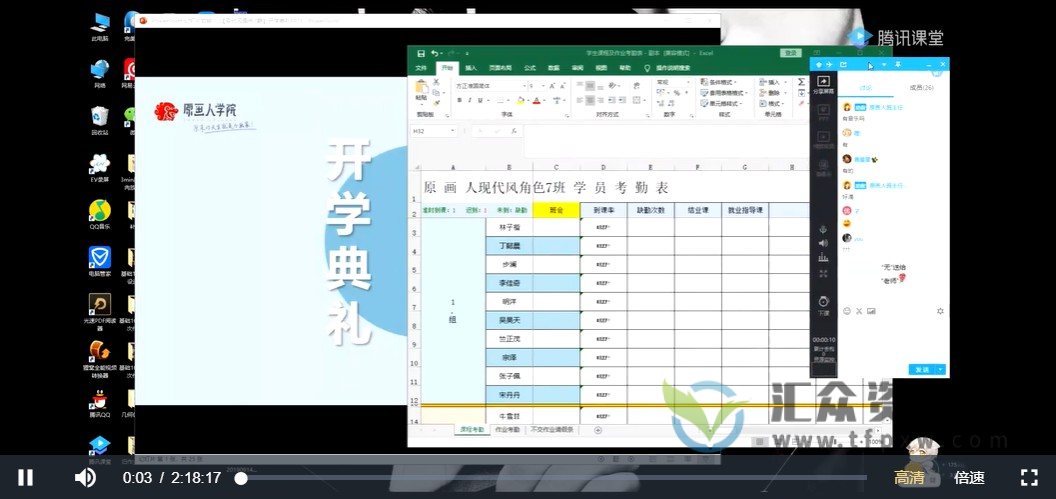Click the image insert icon in chat

click(x=871, y=311)
